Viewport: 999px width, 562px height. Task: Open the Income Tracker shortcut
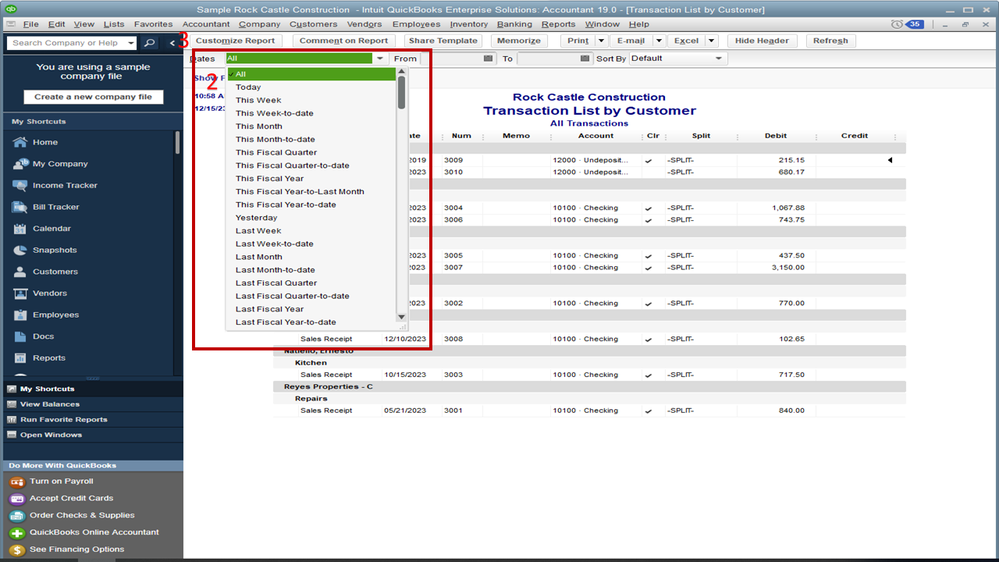(64, 185)
